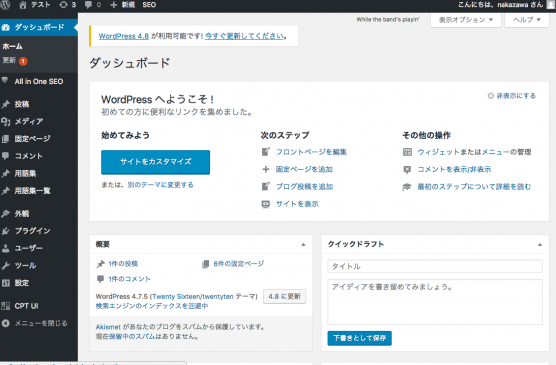
Task: Click the 固定ページ pages icon in sidebar
Action: point(5,139)
